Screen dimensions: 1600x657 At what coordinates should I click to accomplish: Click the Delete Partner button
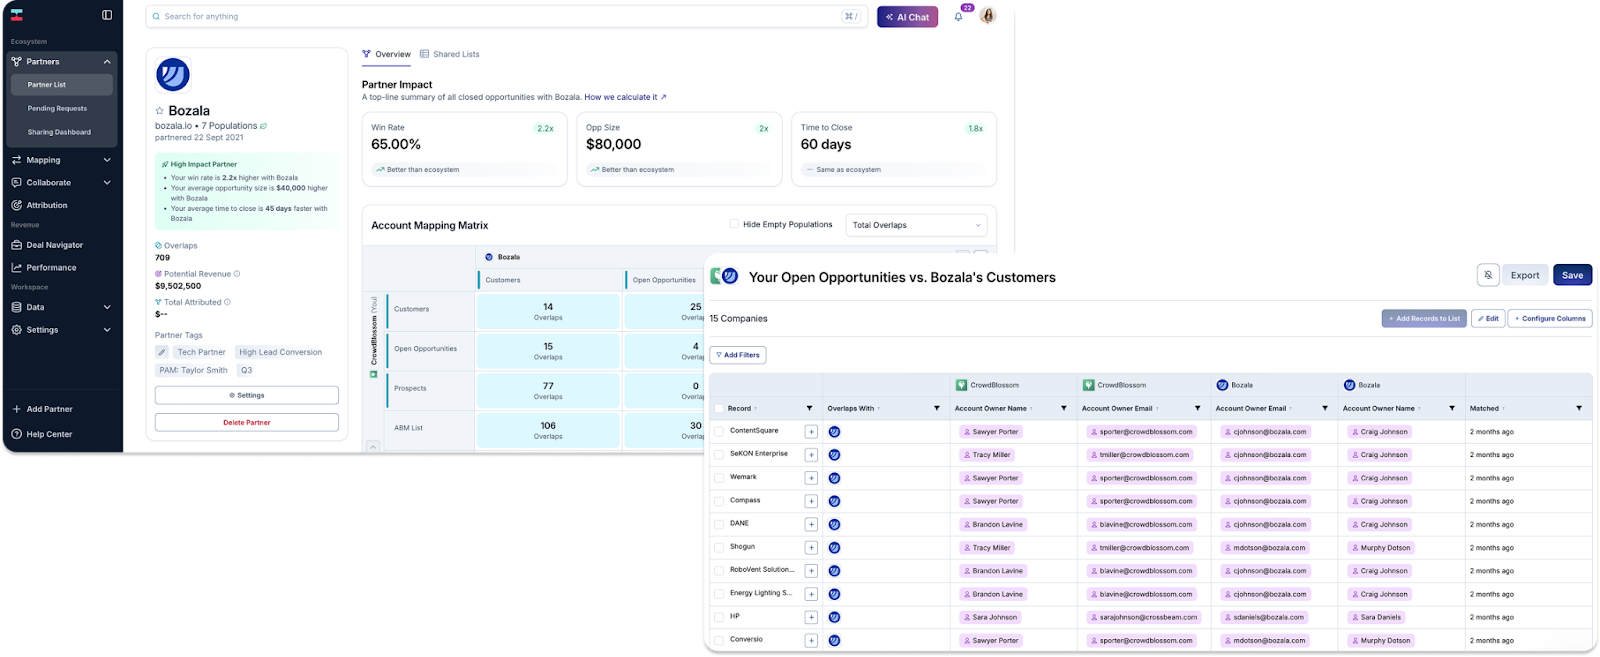point(247,422)
